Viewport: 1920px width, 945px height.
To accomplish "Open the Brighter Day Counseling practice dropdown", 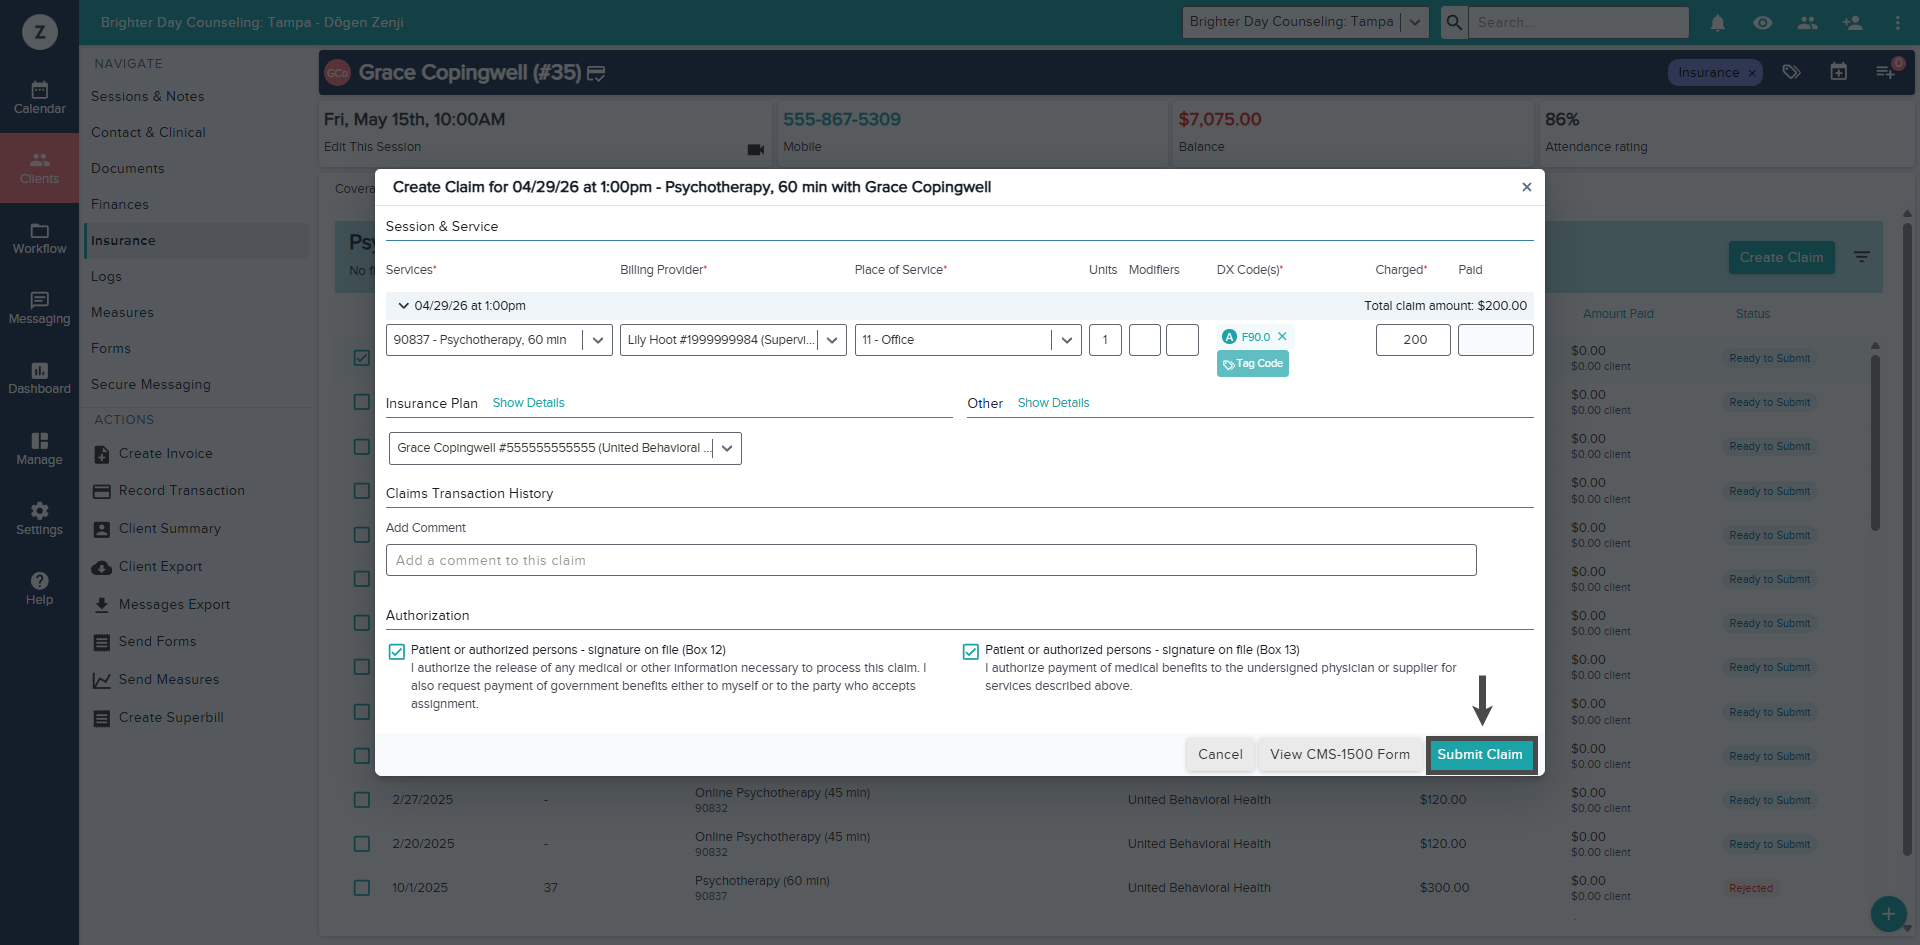I will click(x=1305, y=22).
